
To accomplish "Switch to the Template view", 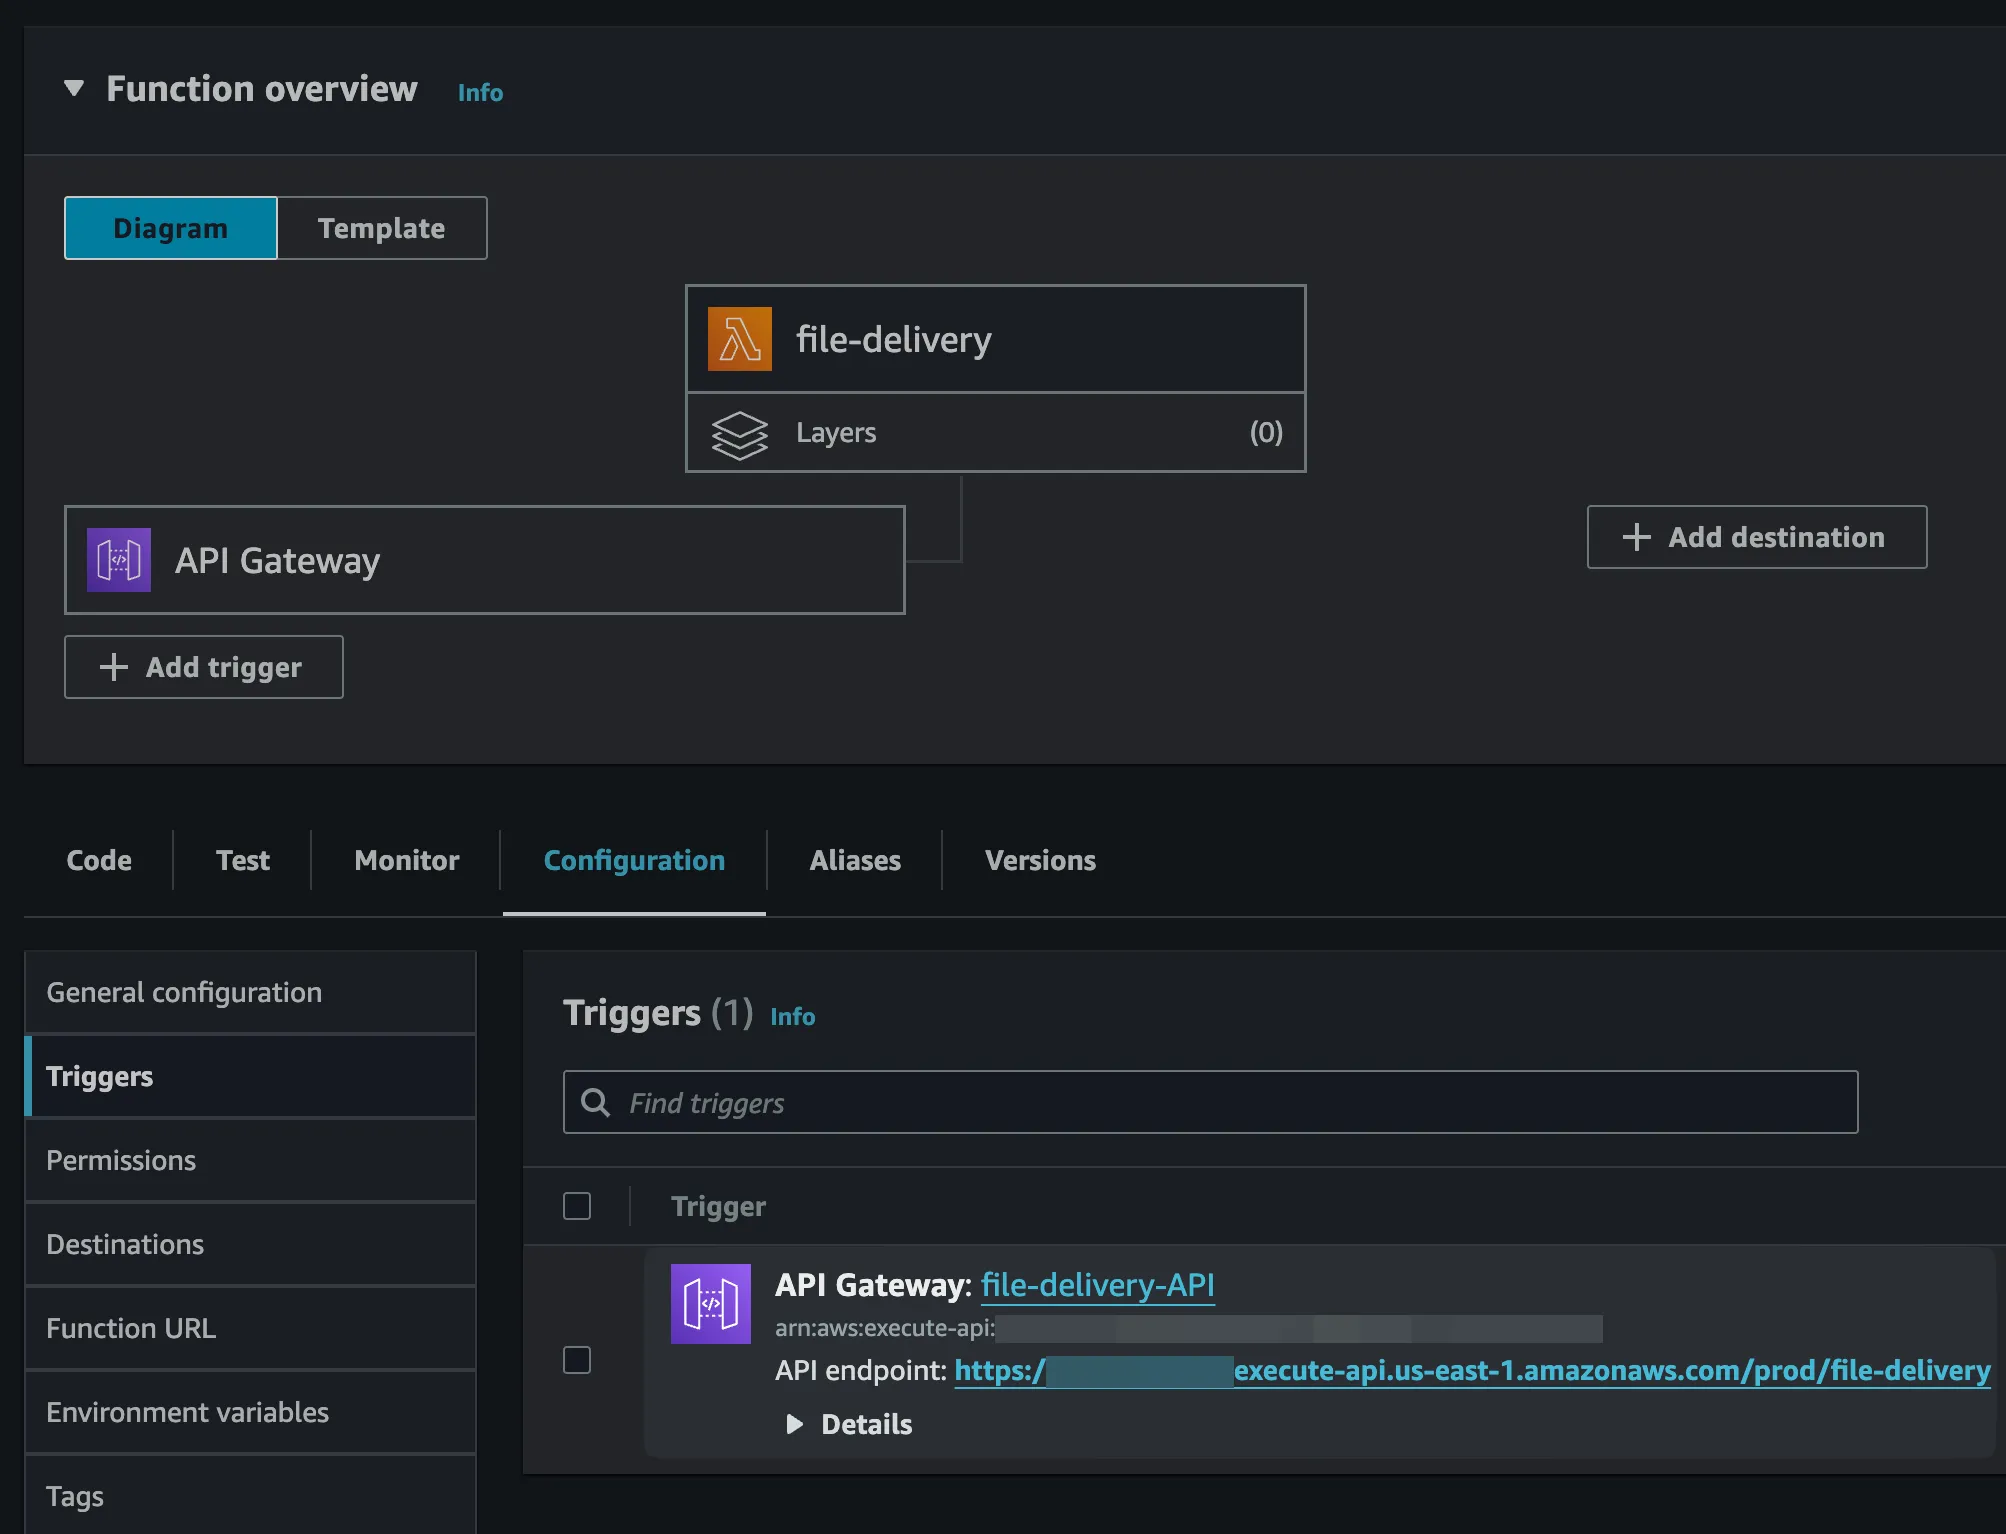I will click(382, 228).
